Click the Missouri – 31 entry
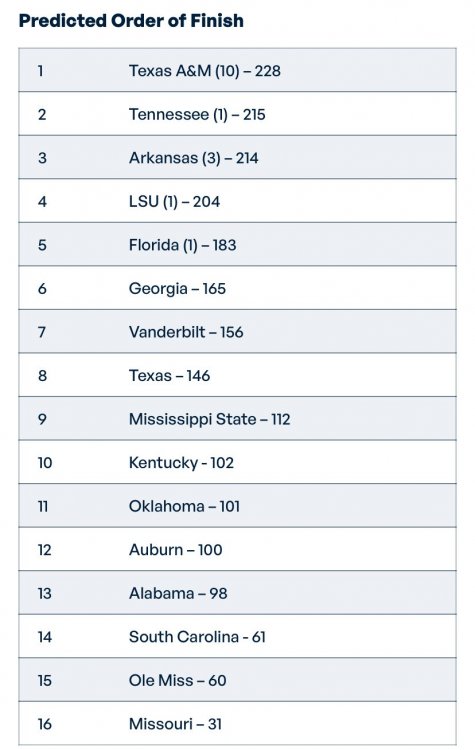This screenshot has width=475, height=750. click(x=175, y=724)
